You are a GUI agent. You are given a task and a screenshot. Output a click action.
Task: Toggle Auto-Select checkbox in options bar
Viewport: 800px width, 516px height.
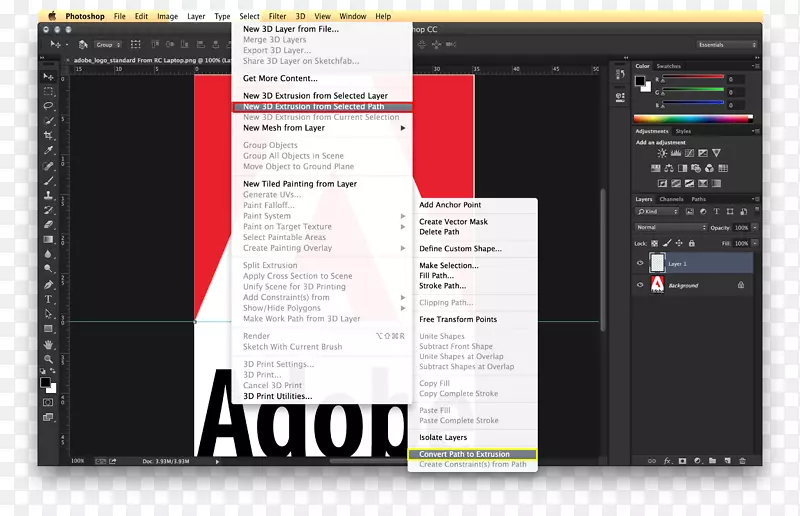click(x=84, y=45)
